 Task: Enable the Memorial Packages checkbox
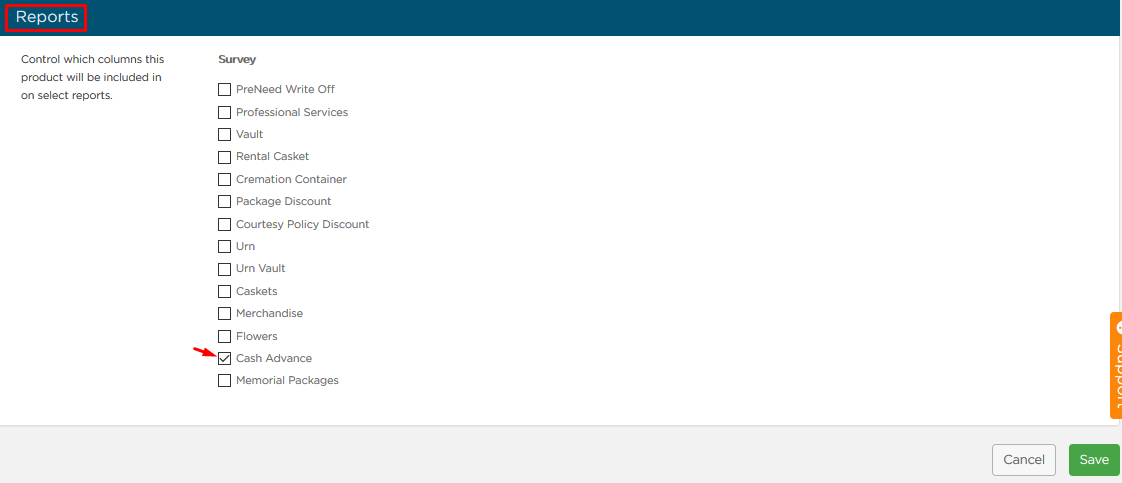(x=225, y=381)
